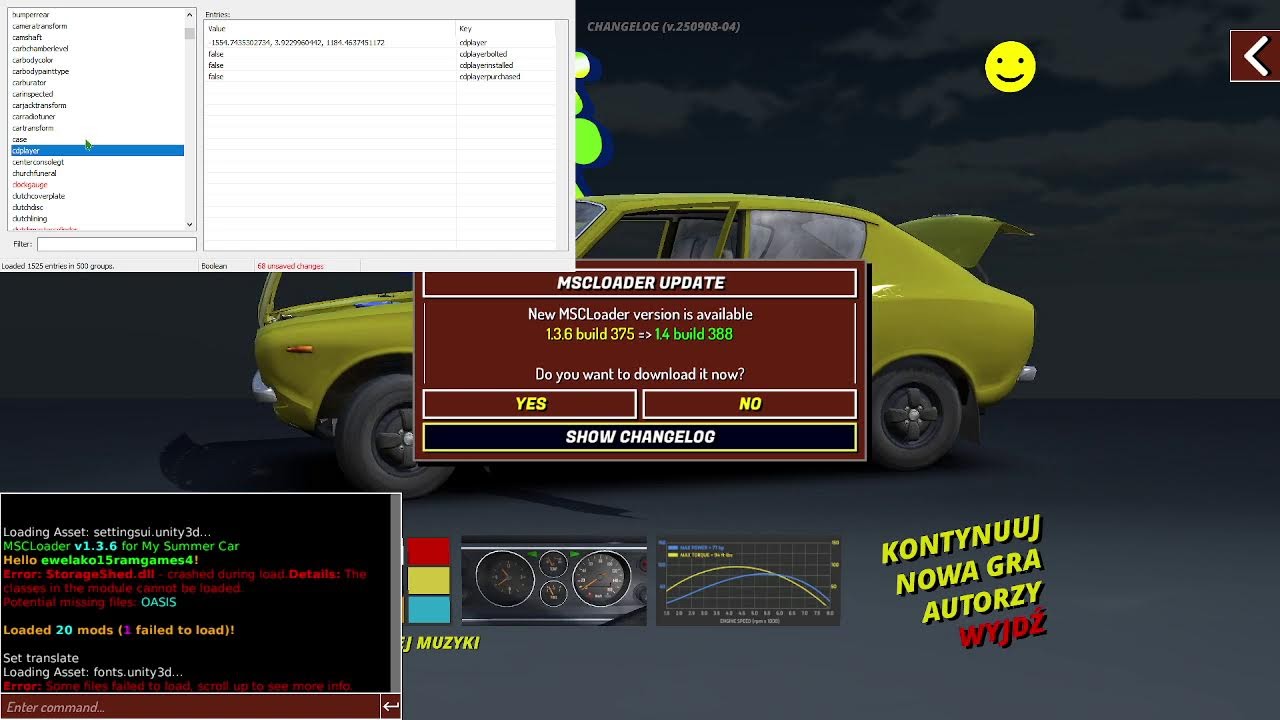Pick the yellow color swatch
This screenshot has width=1280, height=720.
(x=429, y=580)
